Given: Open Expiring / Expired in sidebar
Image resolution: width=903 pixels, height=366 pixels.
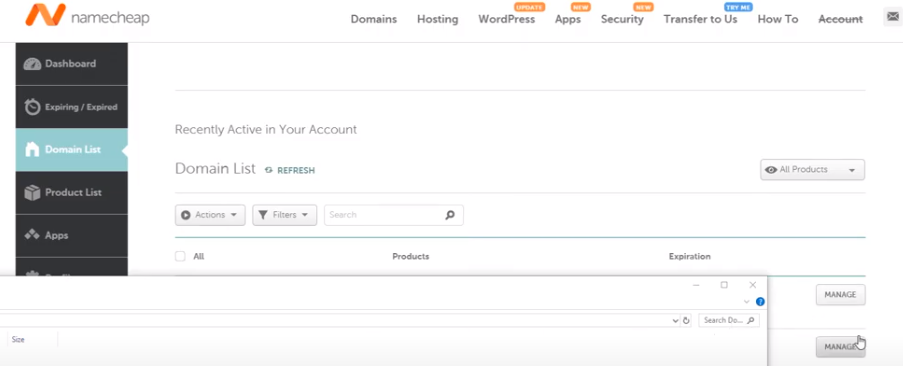Looking at the screenshot, I should [x=71, y=107].
